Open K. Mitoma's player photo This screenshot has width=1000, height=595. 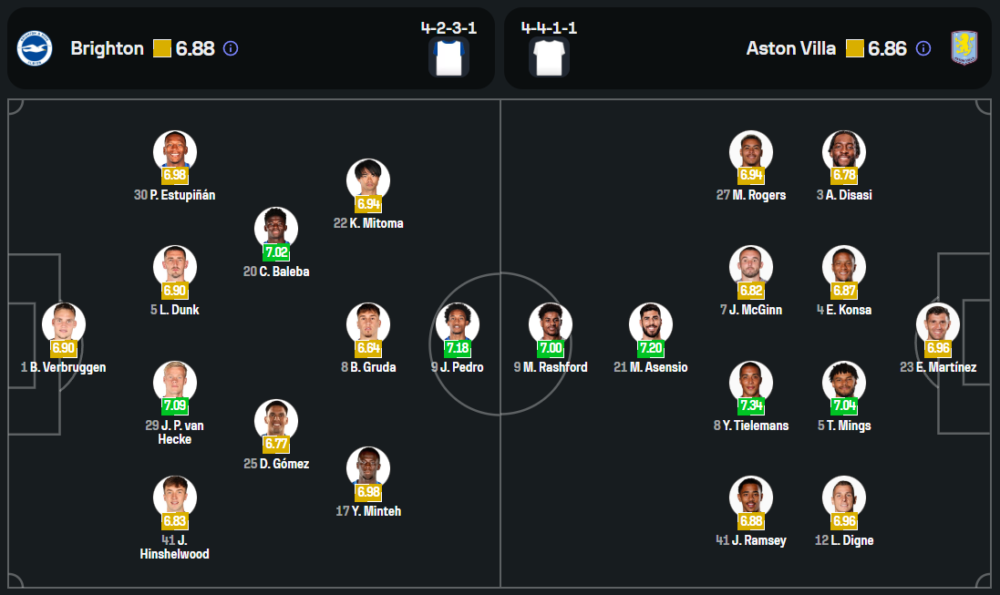coord(368,178)
